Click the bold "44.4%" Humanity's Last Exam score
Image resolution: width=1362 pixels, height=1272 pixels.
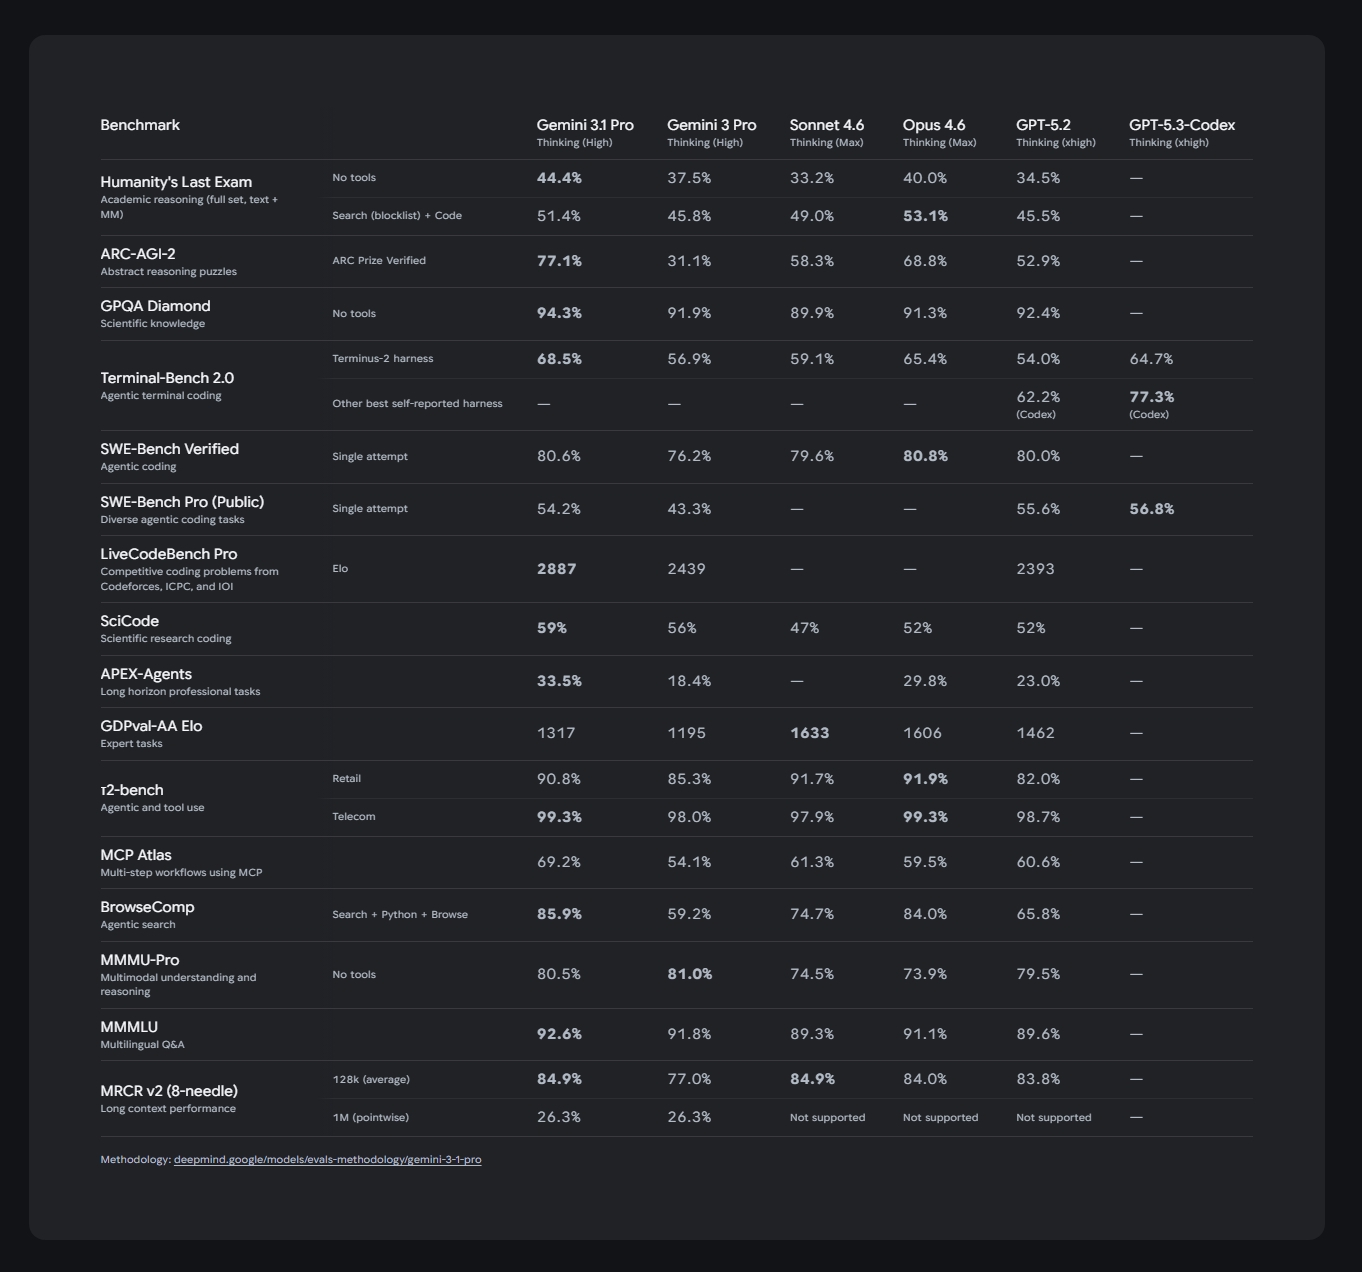[559, 178]
